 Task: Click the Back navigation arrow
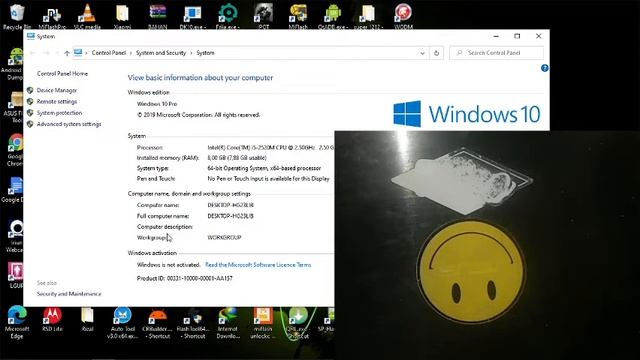[33, 53]
